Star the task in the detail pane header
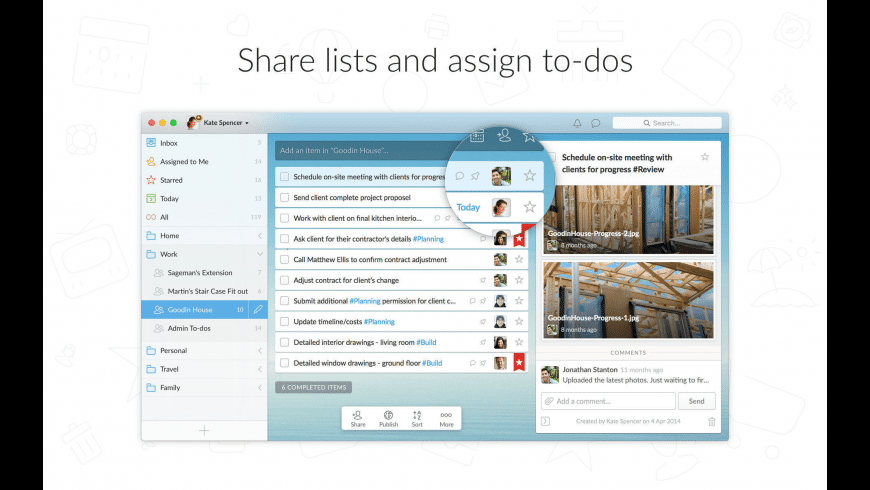Image resolution: width=870 pixels, height=490 pixels. 705,157
